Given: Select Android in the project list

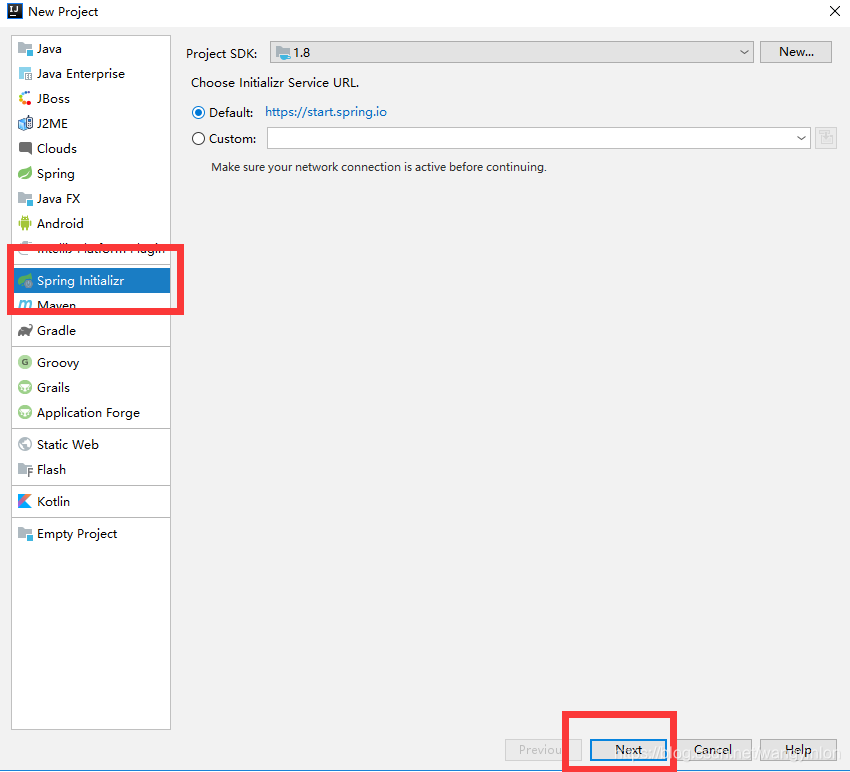Looking at the screenshot, I should tap(91, 223).
